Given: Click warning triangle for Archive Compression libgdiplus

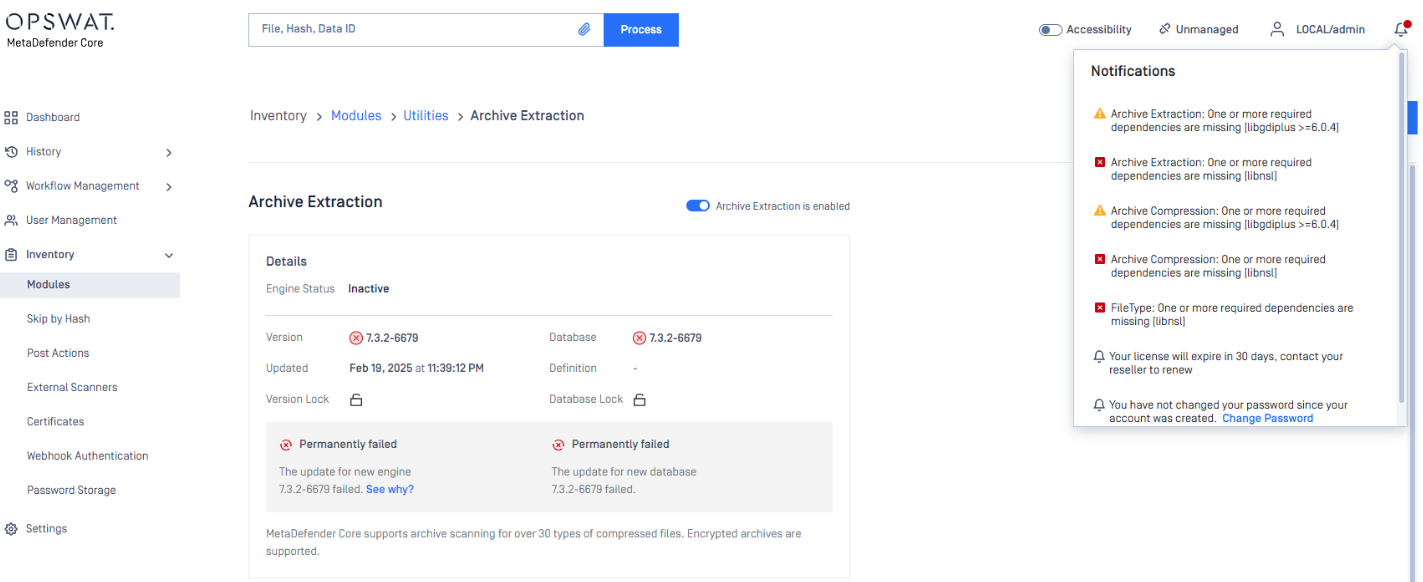Looking at the screenshot, I should point(1100,211).
